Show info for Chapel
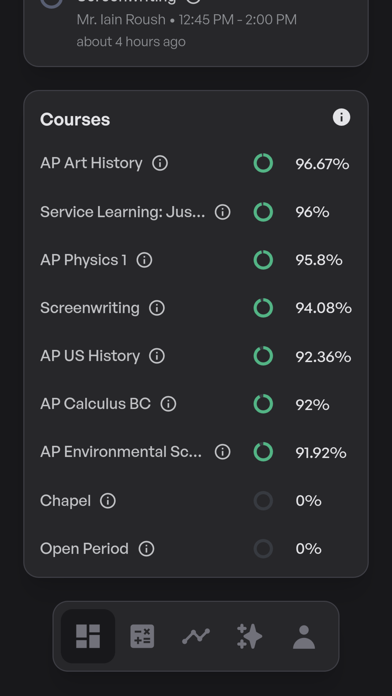Screen dimensions: 392x696 (x=108, y=501)
